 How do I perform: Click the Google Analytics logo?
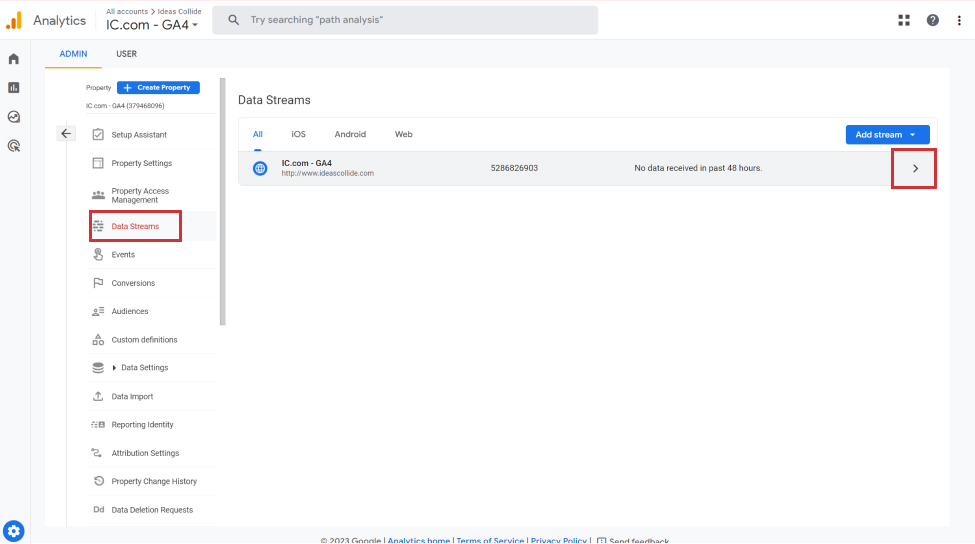[x=14, y=21]
